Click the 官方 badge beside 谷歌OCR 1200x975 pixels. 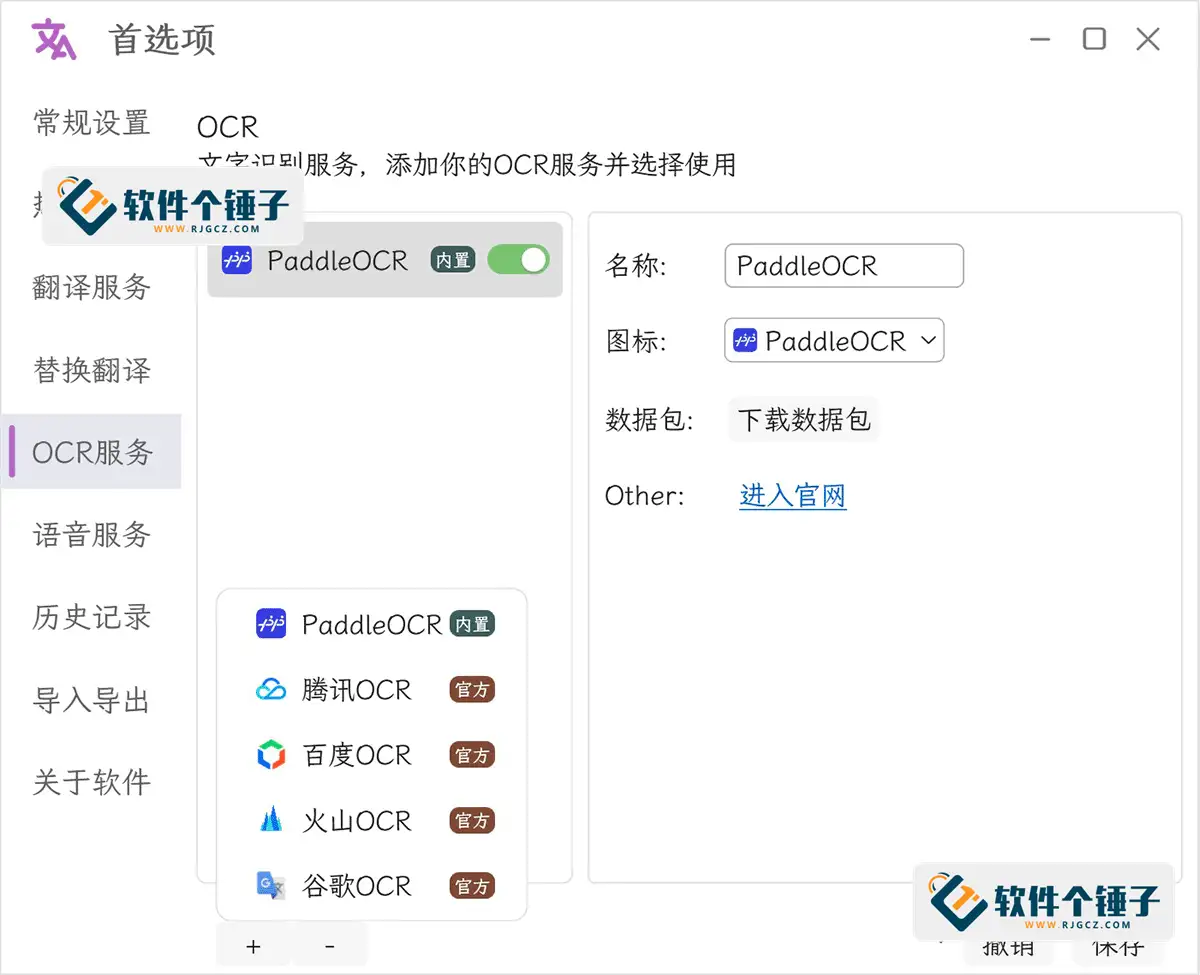tap(472, 886)
